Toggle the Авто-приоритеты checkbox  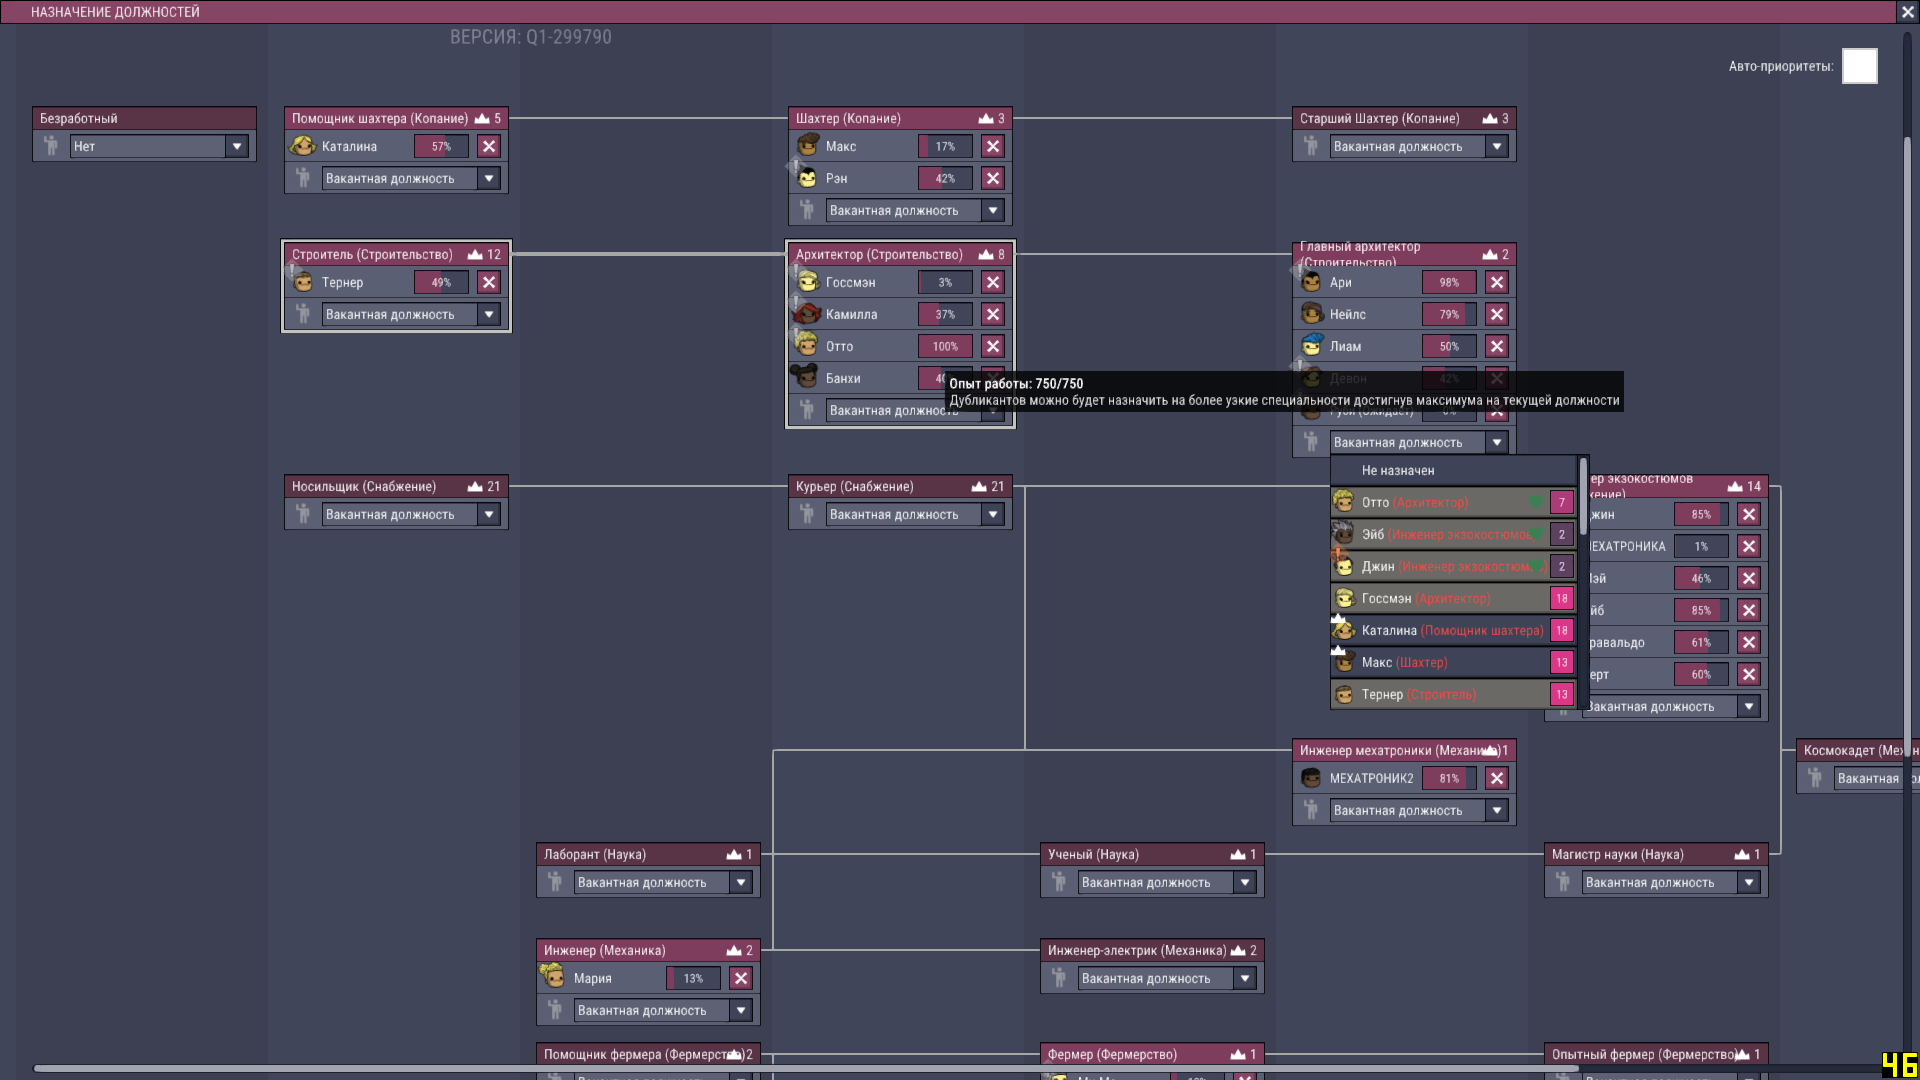pos(1859,66)
